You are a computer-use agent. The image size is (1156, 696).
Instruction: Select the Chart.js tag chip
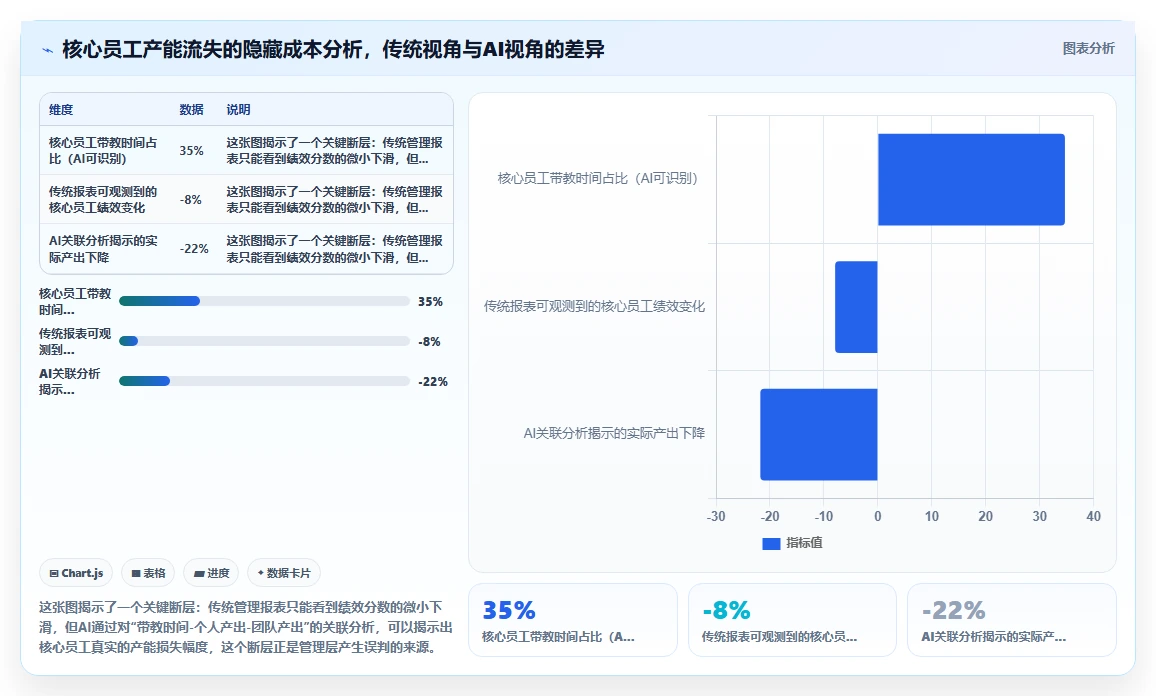[x=76, y=573]
